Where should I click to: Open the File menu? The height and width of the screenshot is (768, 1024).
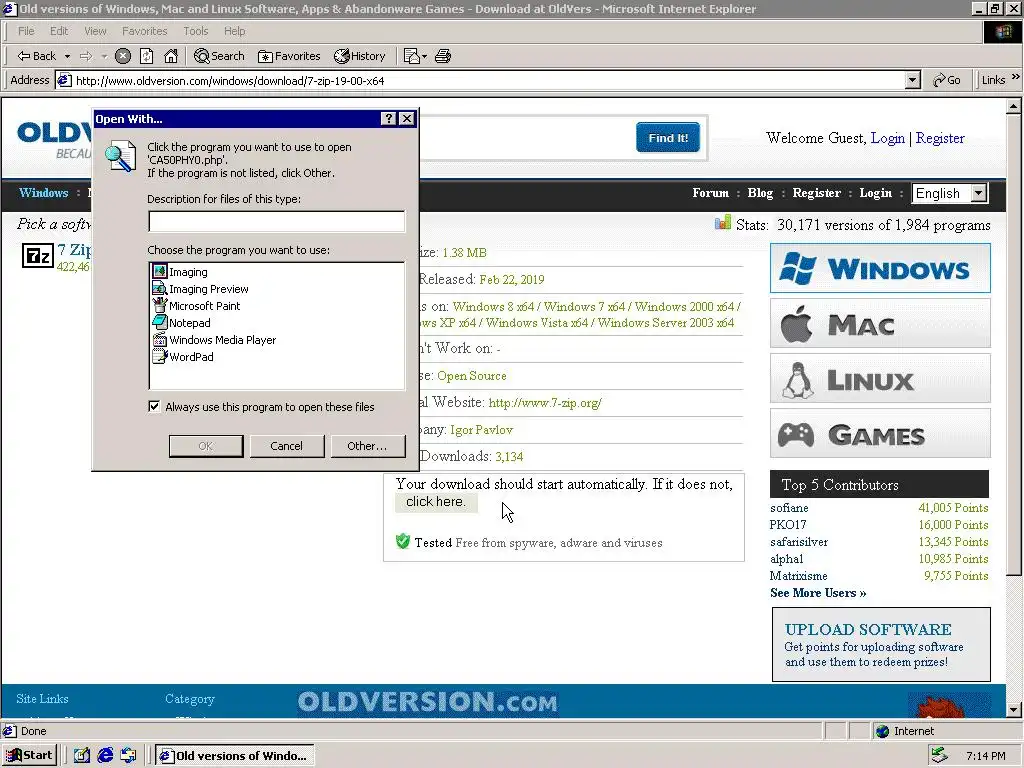26,31
